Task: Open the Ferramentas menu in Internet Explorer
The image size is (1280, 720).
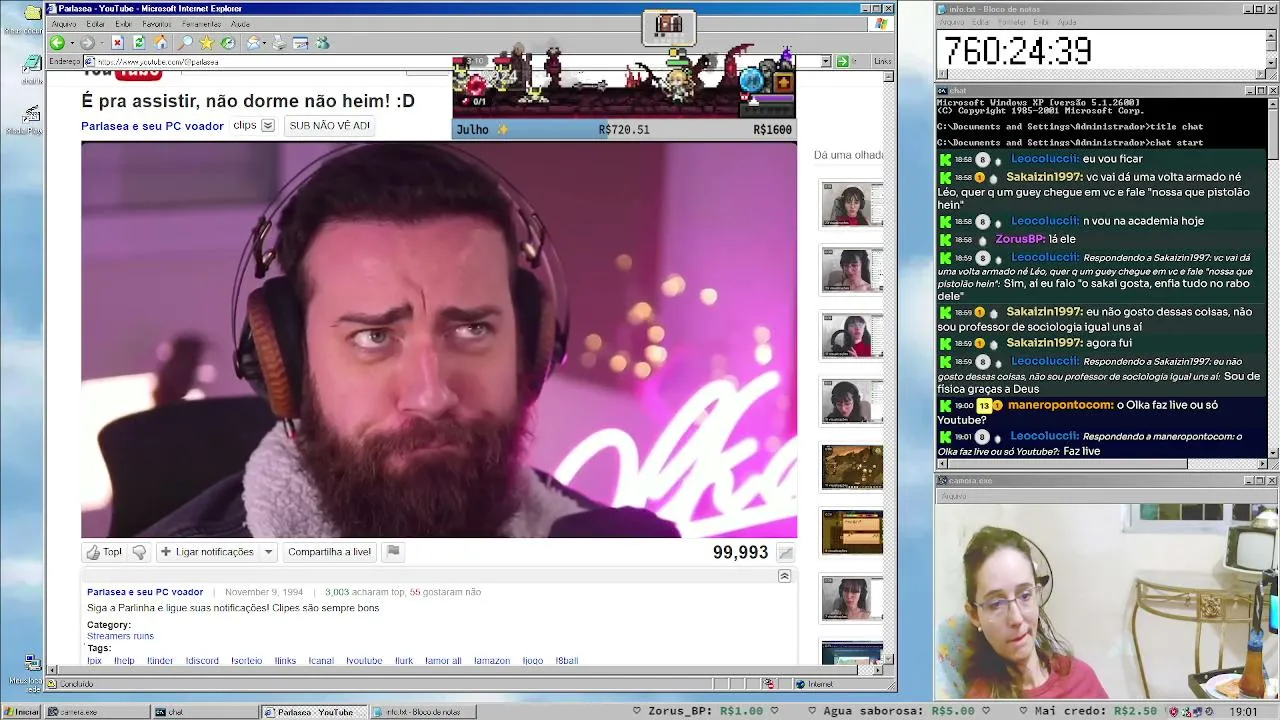Action: [201, 24]
